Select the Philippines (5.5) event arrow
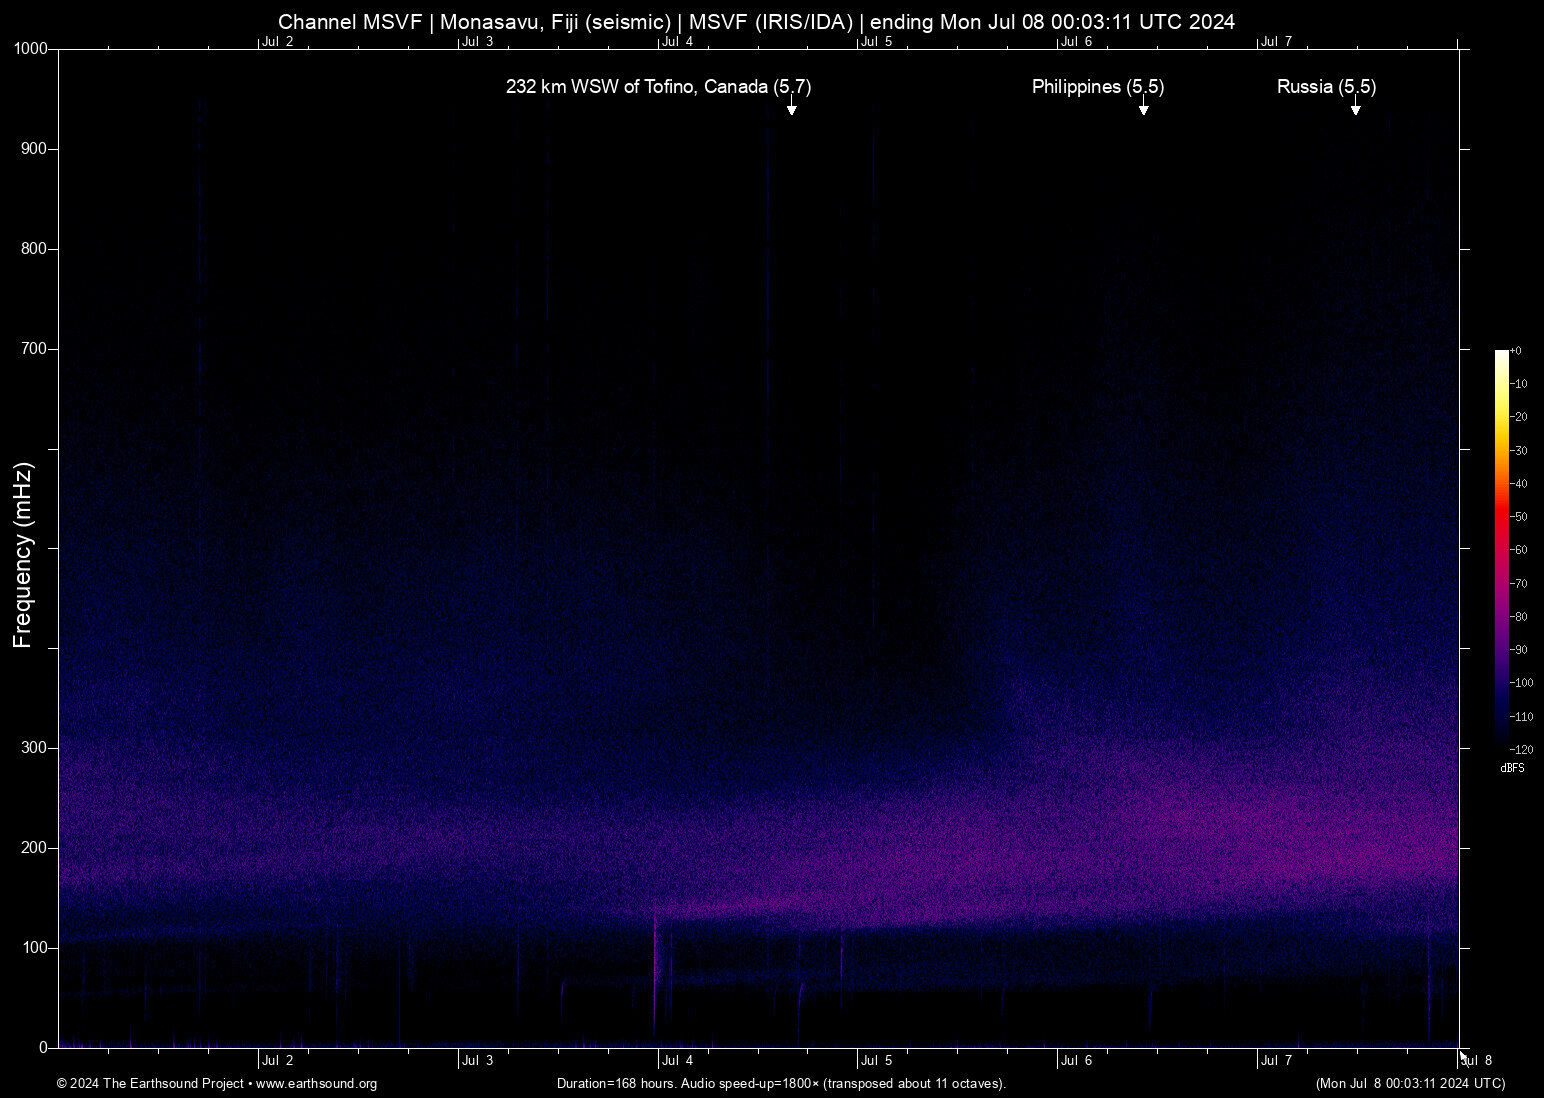Image resolution: width=1544 pixels, height=1098 pixels. pos(1144,109)
